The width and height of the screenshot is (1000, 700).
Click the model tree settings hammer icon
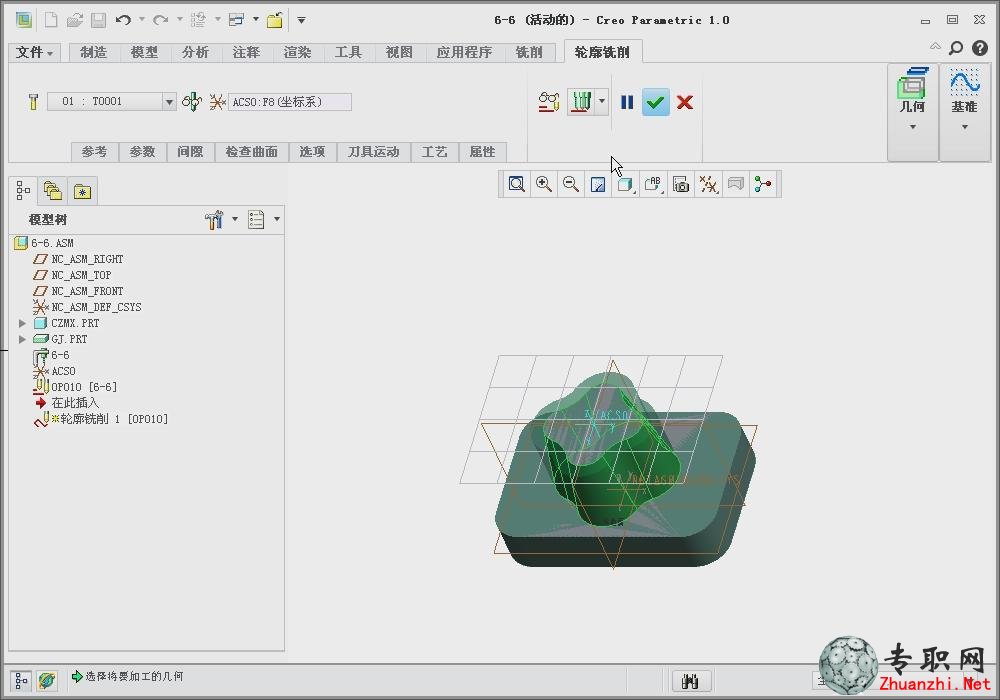coord(215,219)
